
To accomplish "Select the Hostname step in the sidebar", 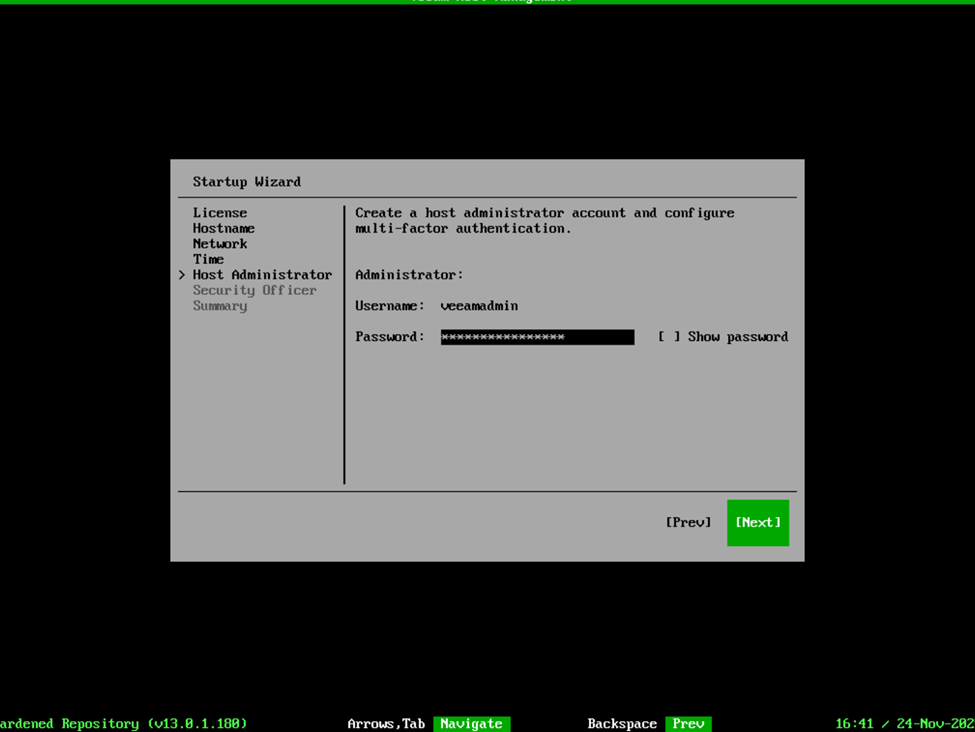I will (x=224, y=228).
